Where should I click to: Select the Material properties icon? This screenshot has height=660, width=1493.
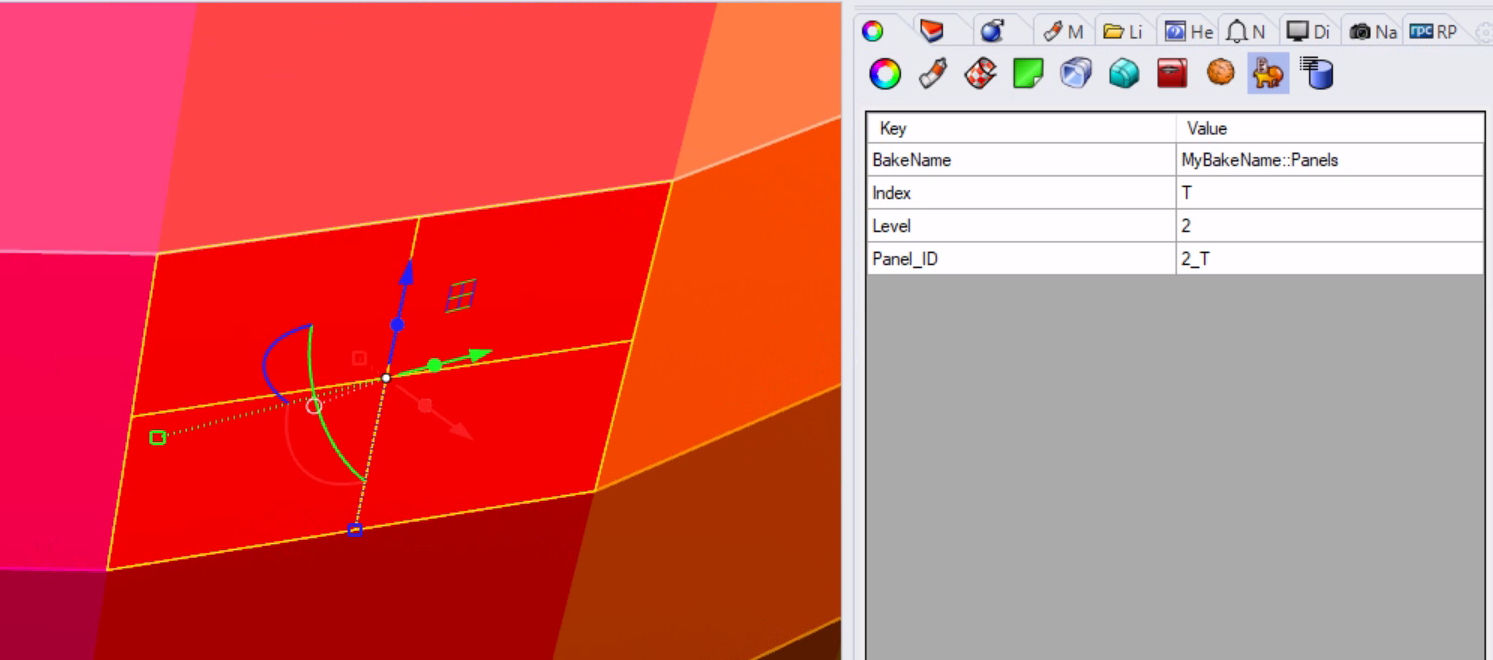(932, 72)
